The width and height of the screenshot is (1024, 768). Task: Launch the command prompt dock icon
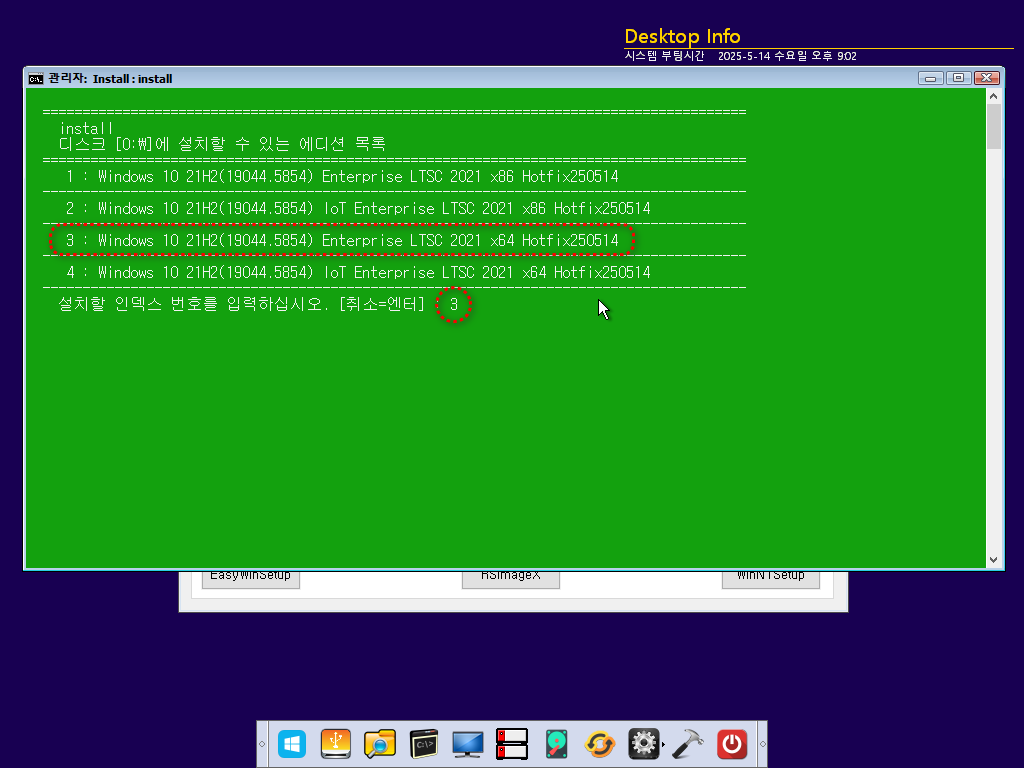(x=424, y=744)
